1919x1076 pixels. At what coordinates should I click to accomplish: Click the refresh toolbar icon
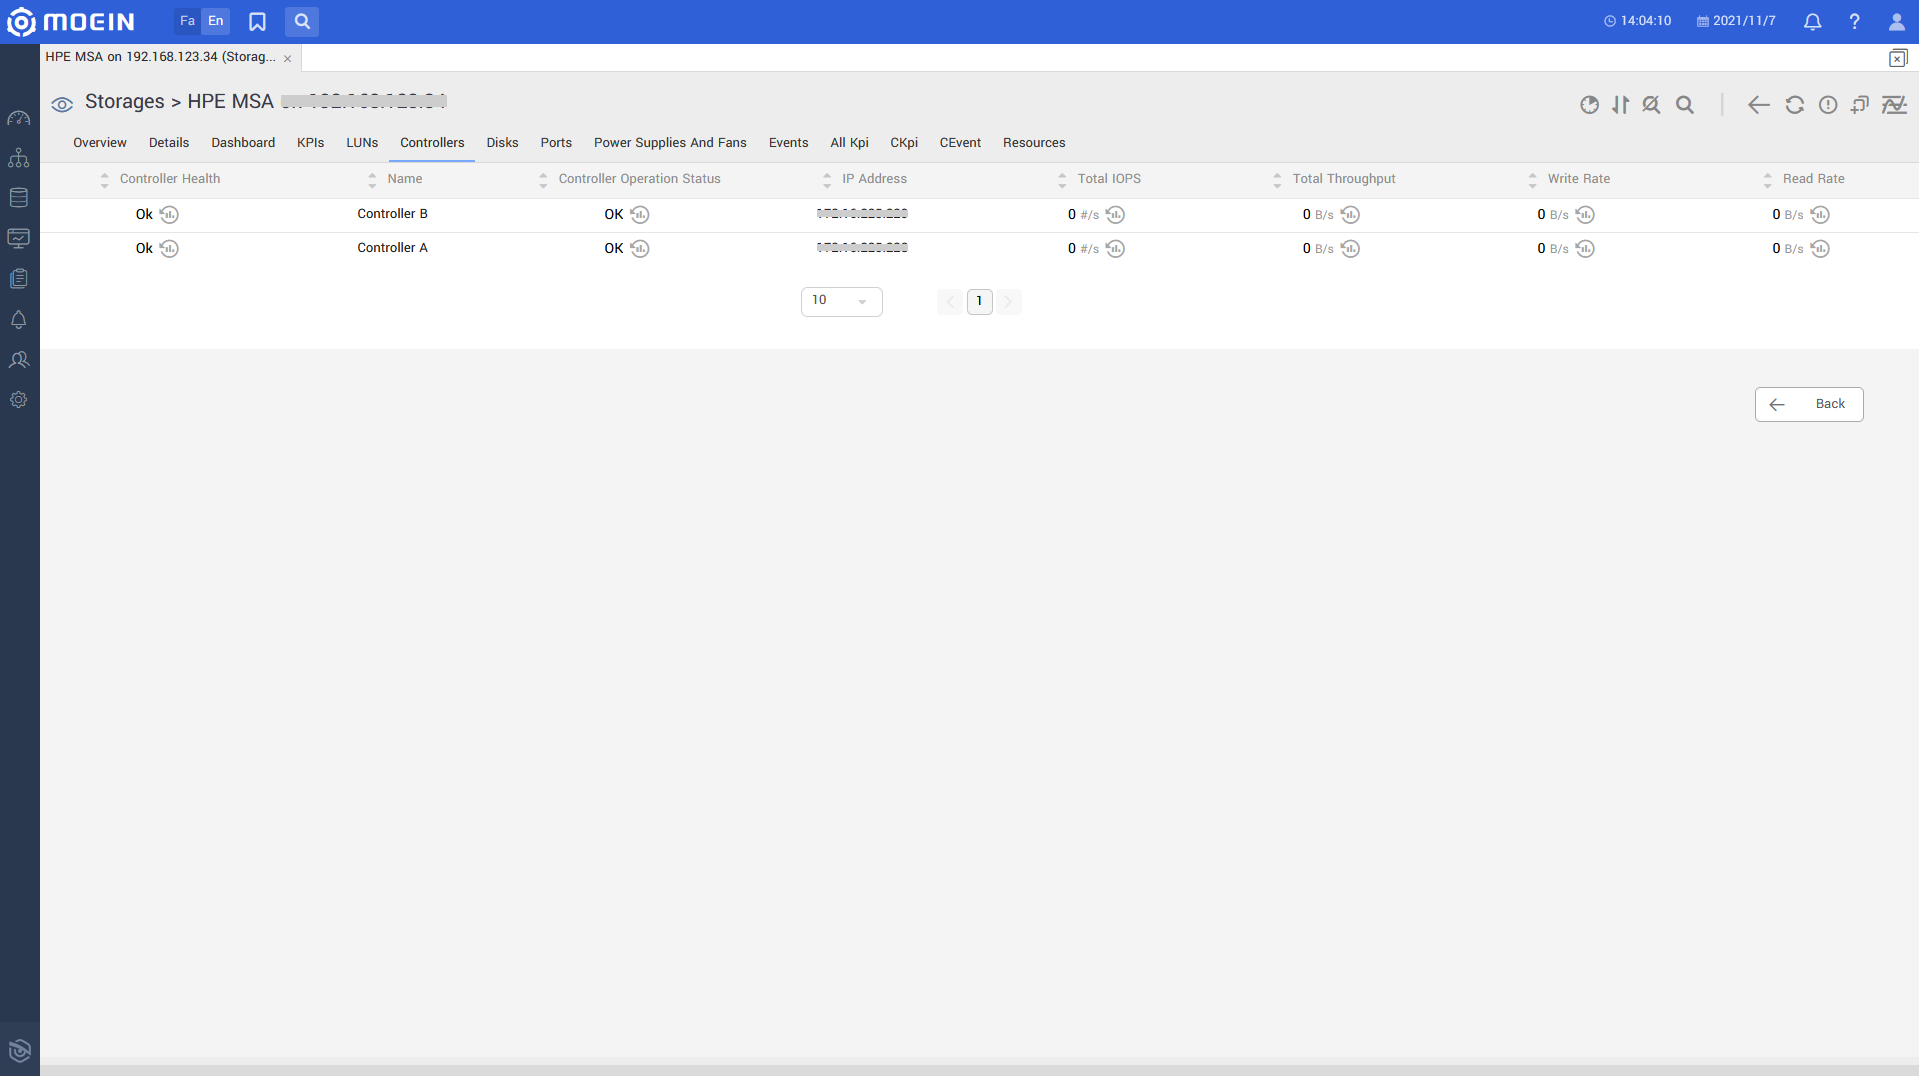coord(1795,105)
